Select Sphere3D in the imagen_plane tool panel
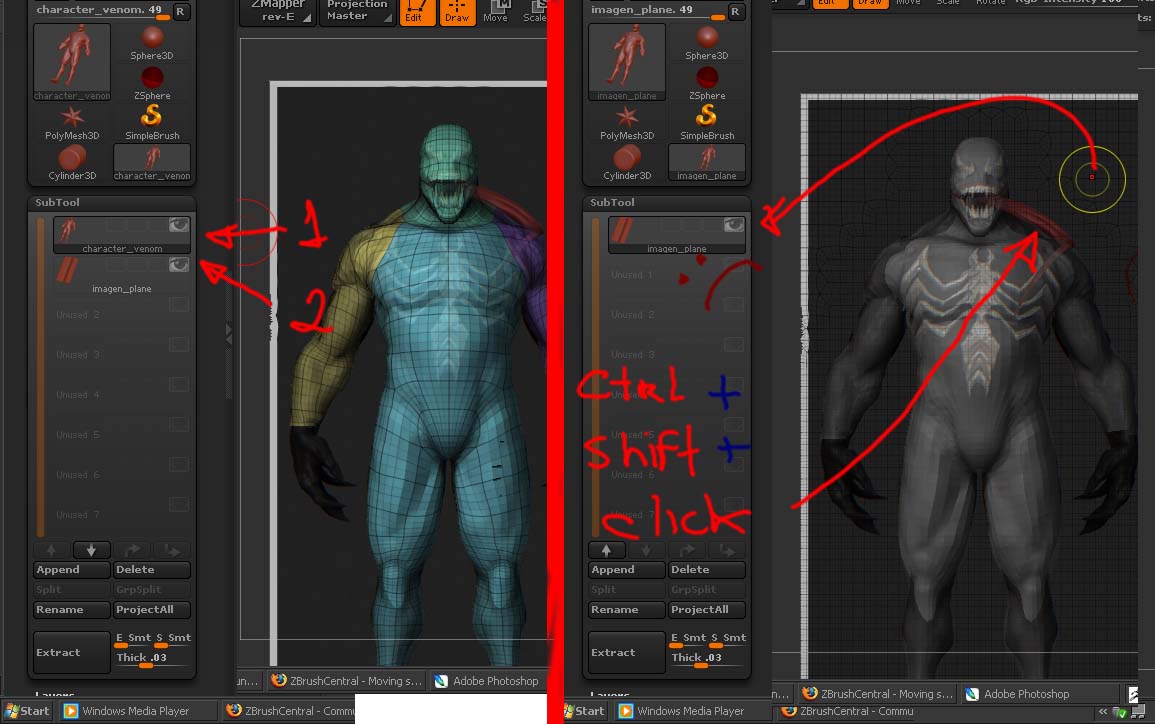This screenshot has height=724, width=1155. [x=706, y=43]
